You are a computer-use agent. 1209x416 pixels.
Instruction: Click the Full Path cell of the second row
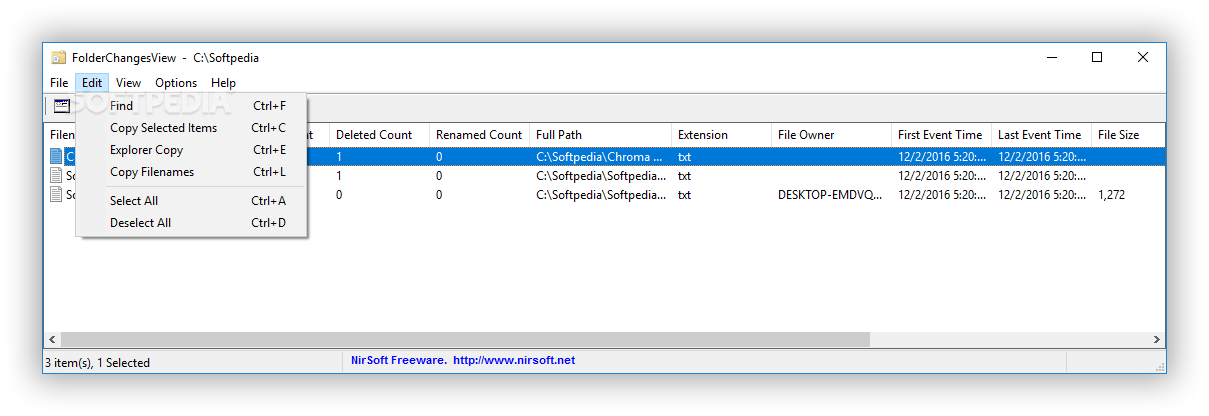tap(600, 176)
